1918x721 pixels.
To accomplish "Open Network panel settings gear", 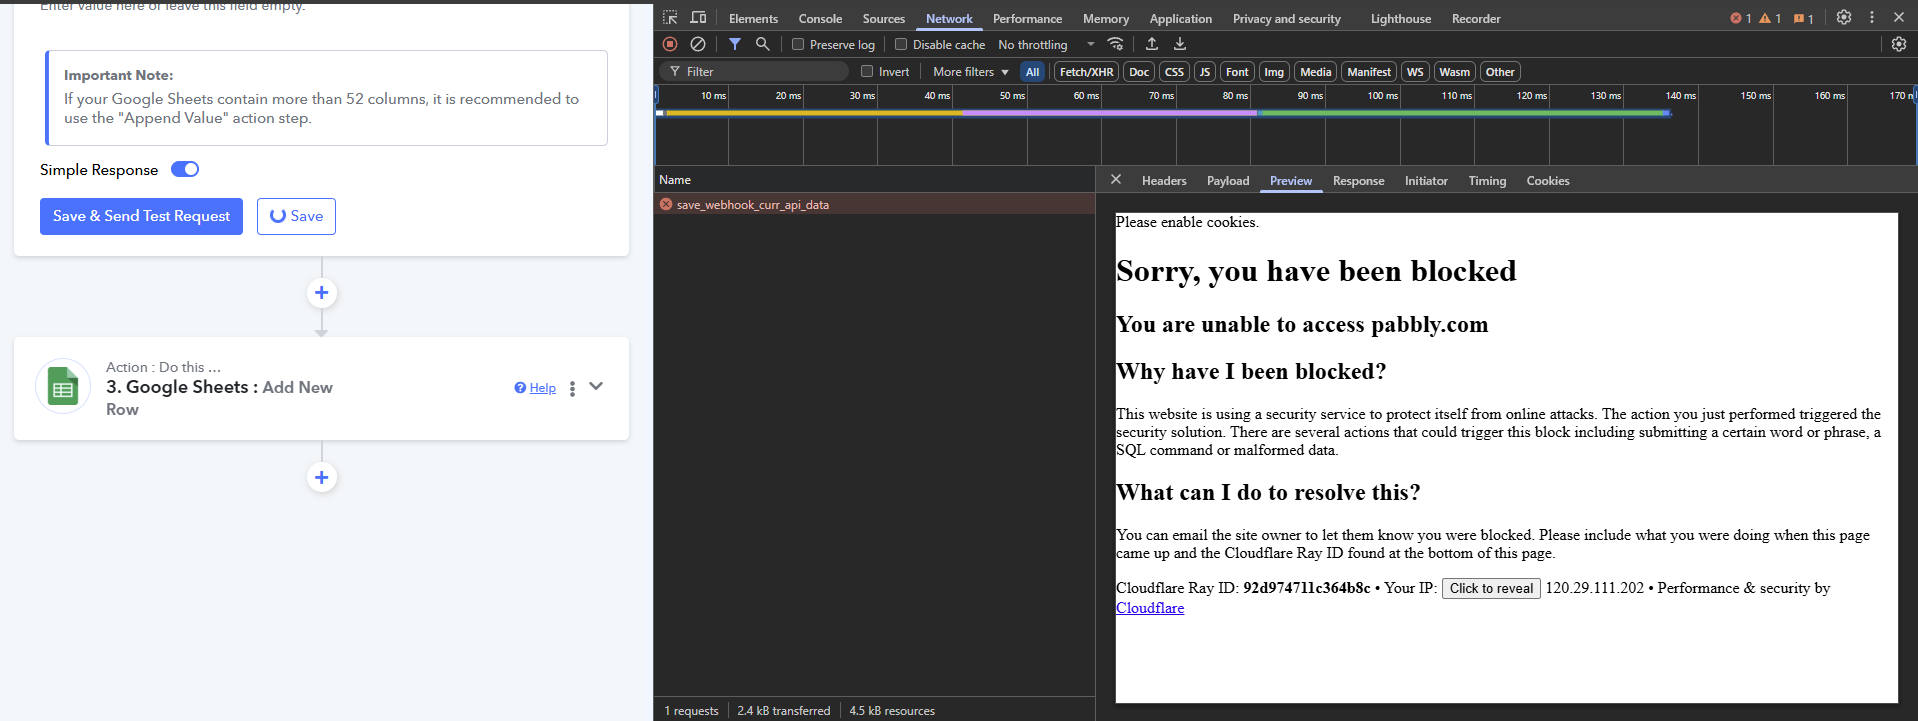I will point(1899,44).
